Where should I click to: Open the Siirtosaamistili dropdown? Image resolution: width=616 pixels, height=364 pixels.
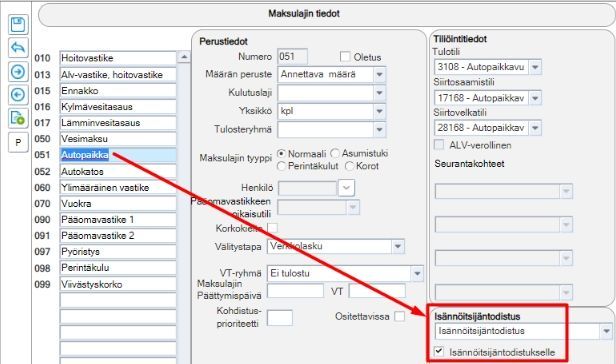pos(535,98)
